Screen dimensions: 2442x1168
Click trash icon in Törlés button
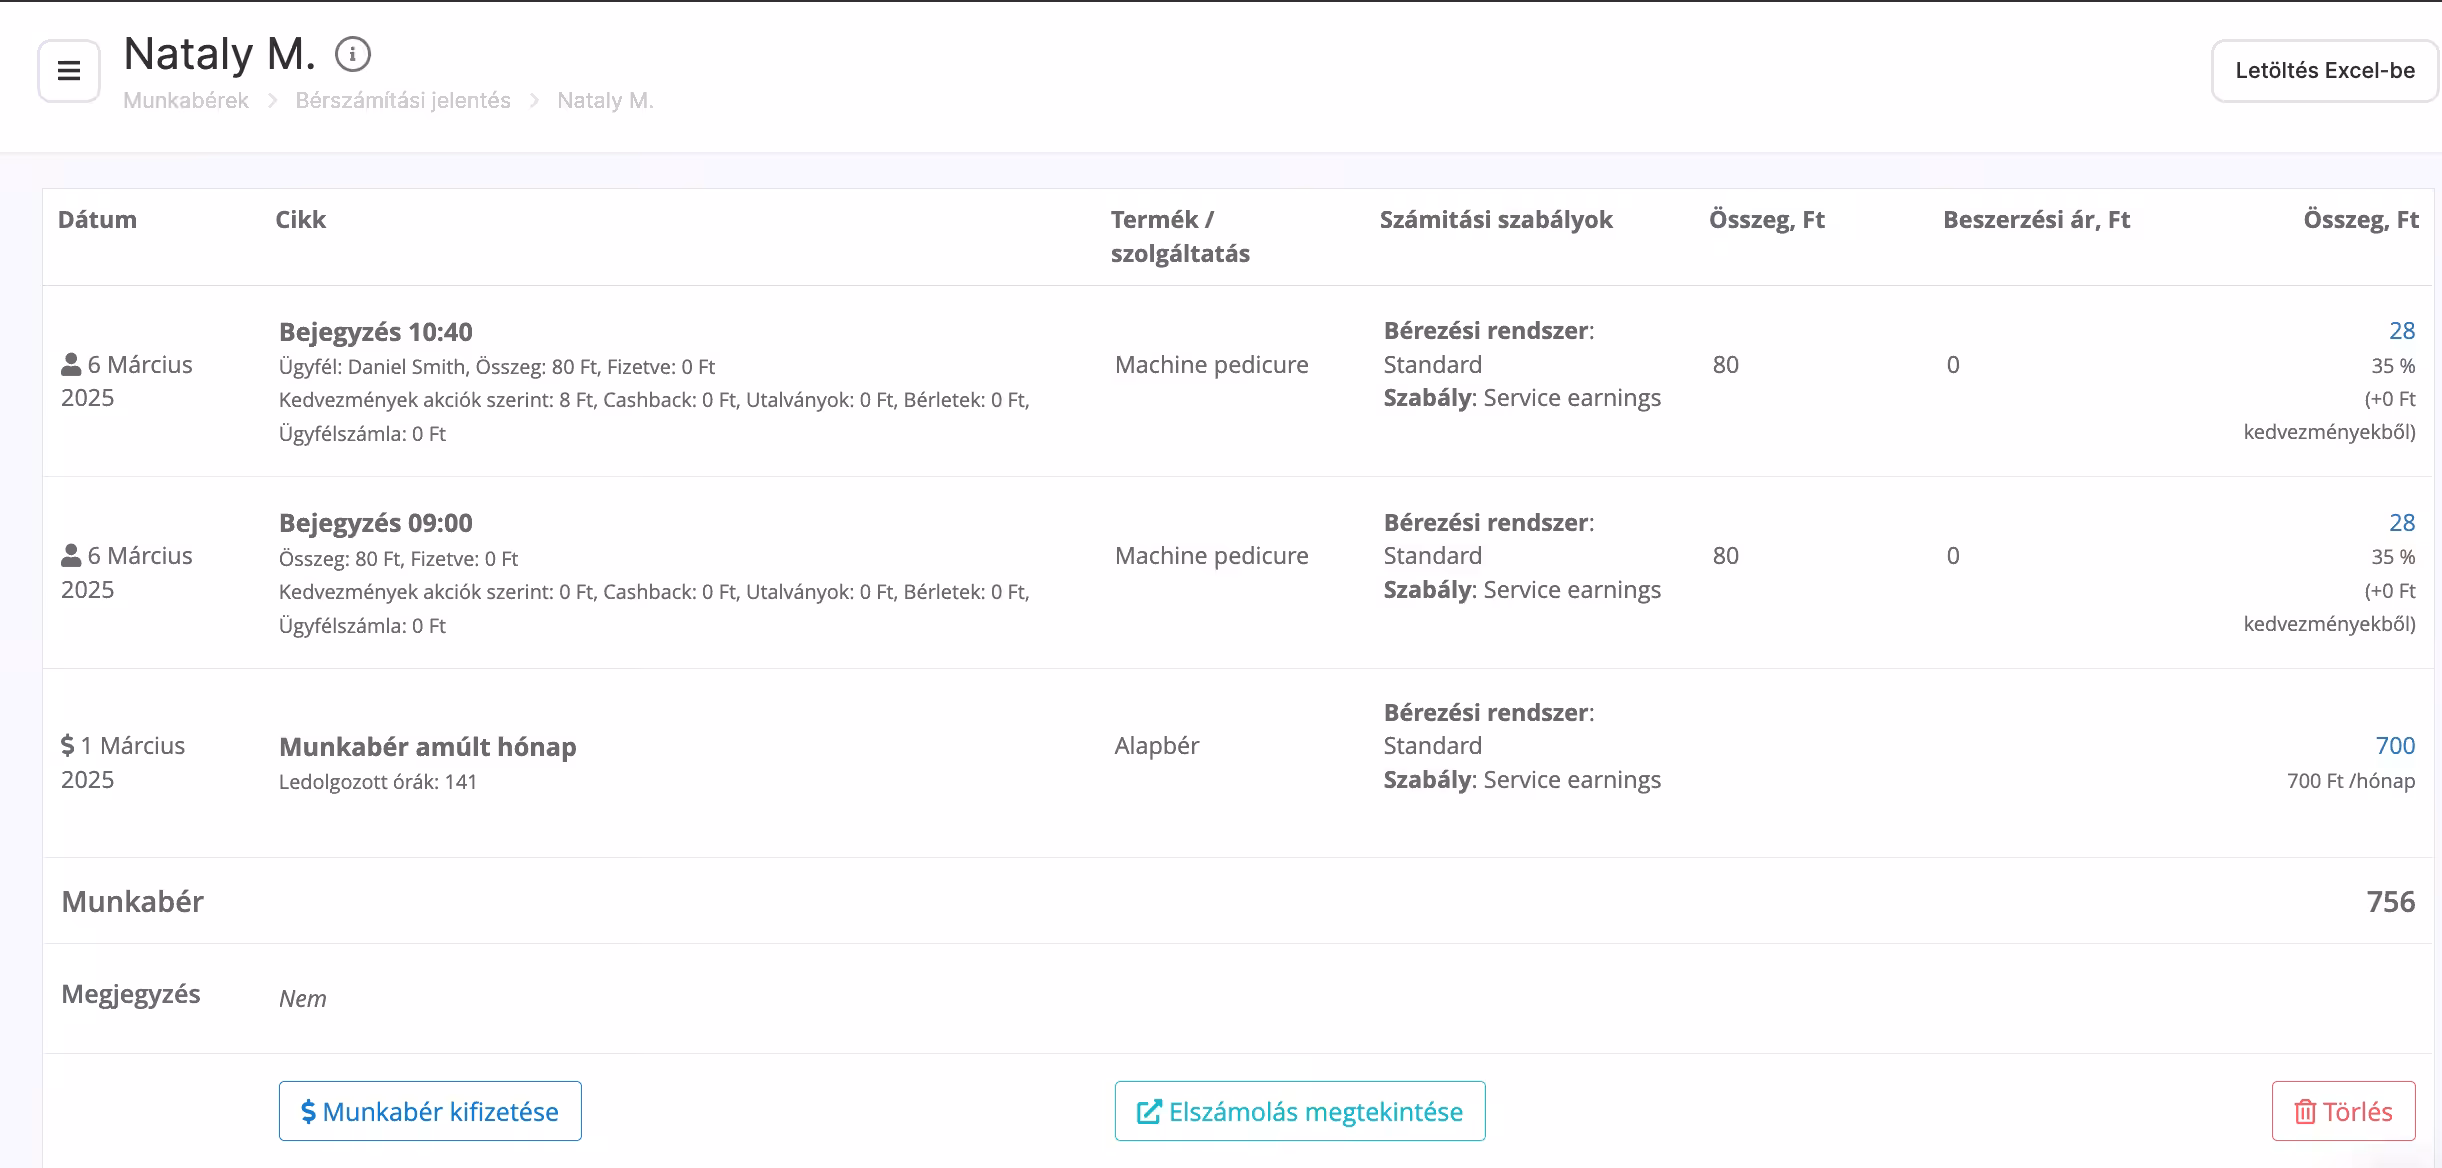[x=2304, y=1112]
